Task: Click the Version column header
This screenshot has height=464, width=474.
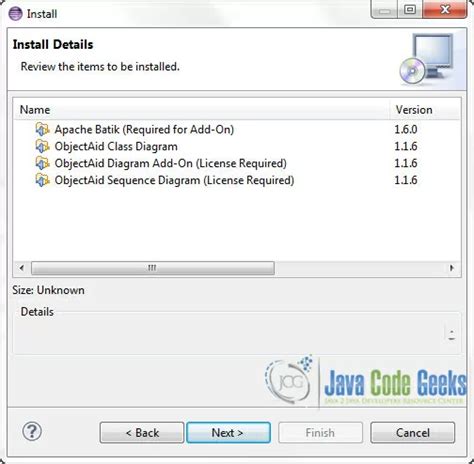Action: click(425, 110)
